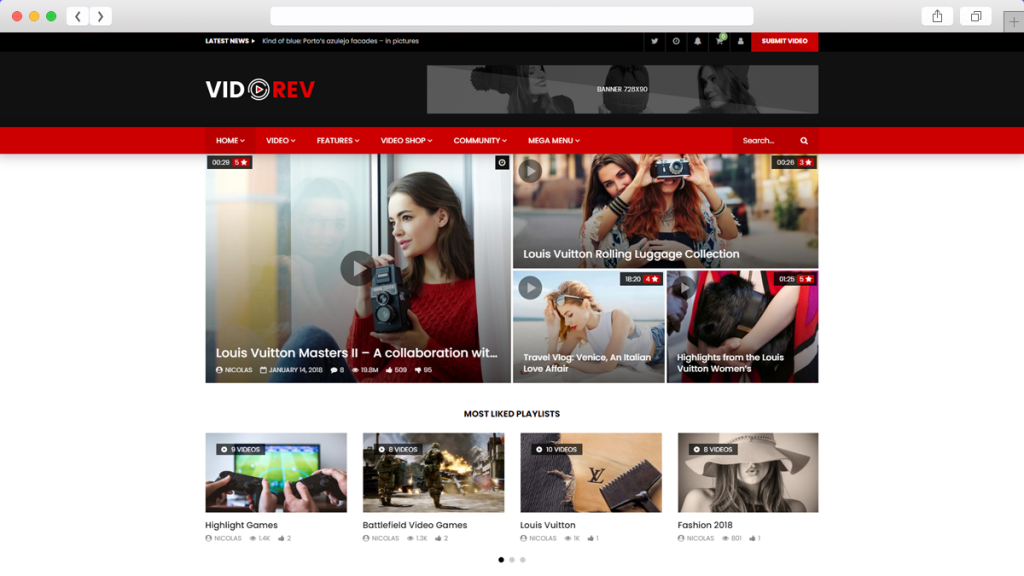Expand the Video menu
This screenshot has height=576, width=1024.
click(280, 140)
